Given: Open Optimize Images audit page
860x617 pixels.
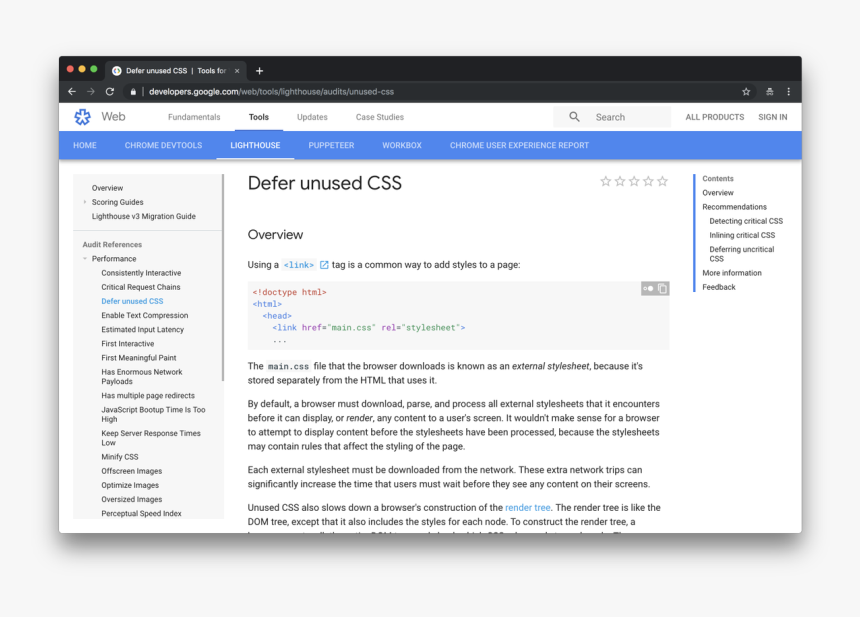Looking at the screenshot, I should click(x=130, y=485).
